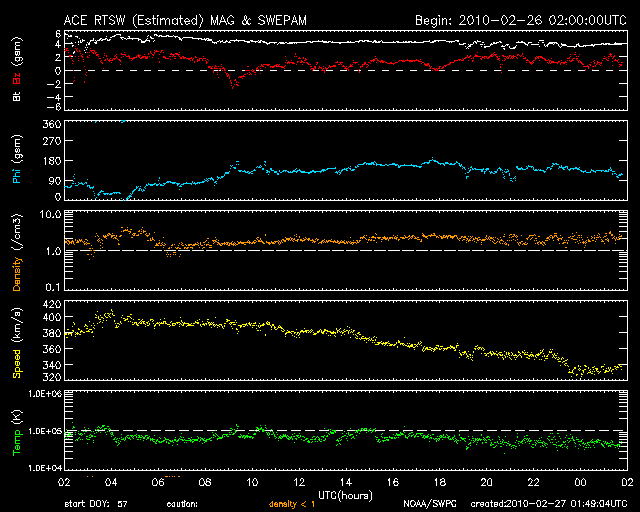The width and height of the screenshot is (640, 512).
Task: Click the '14' hour label on the time axis
Action: [346, 483]
